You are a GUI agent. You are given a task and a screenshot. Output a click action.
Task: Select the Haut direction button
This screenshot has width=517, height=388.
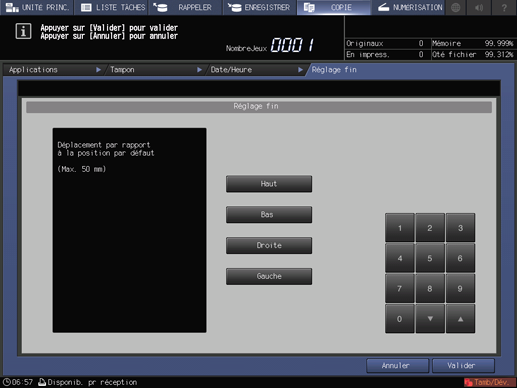[269, 184]
